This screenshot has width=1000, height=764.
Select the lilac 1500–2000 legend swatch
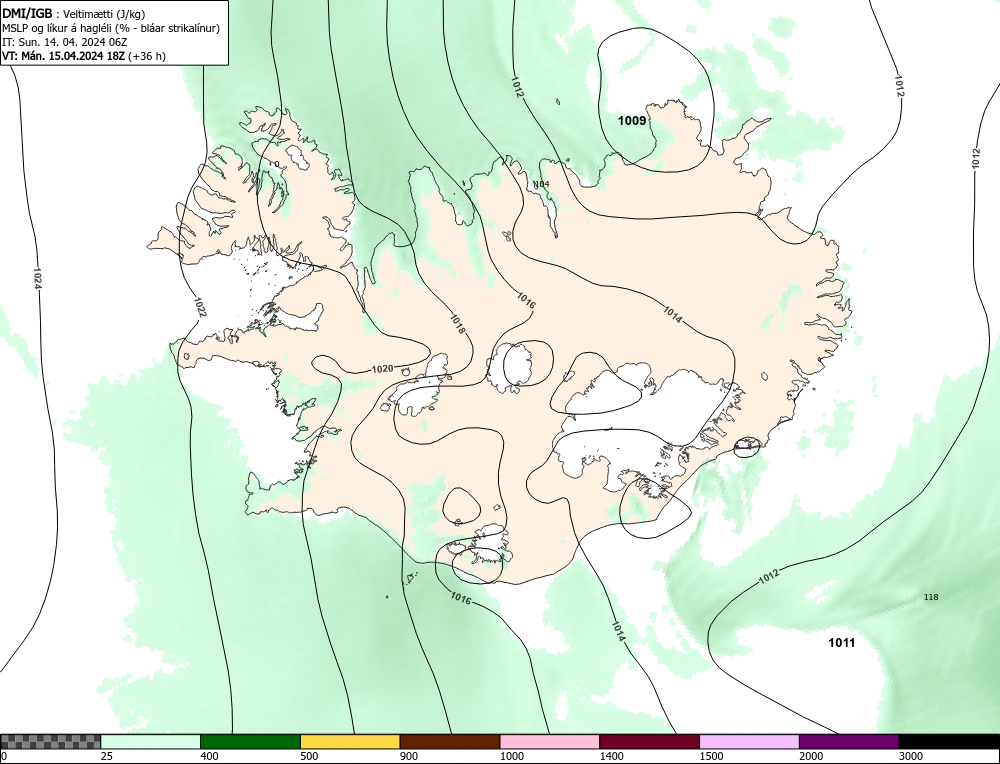749,741
